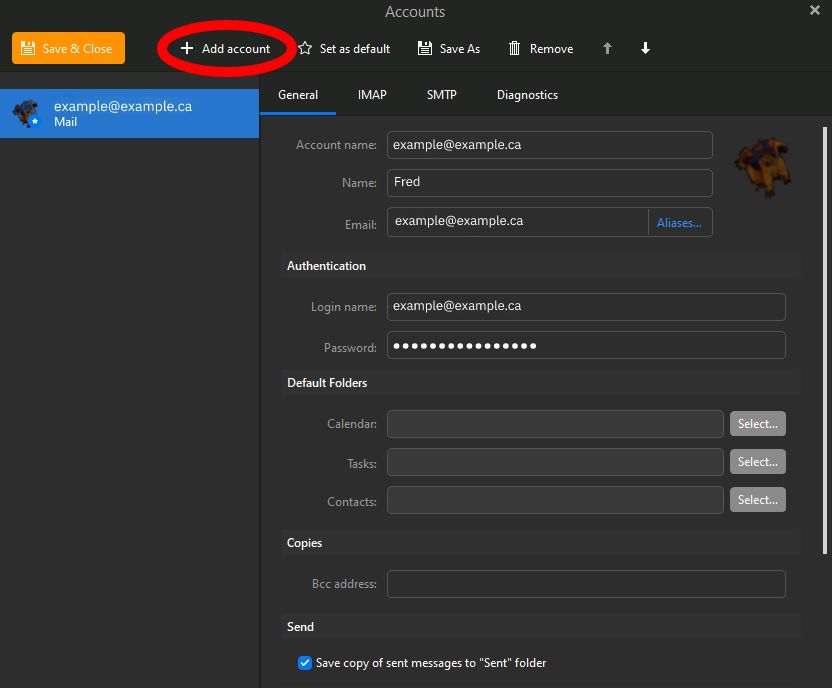Image resolution: width=832 pixels, height=688 pixels.
Task: Click the Set as default label
Action: pos(355,49)
